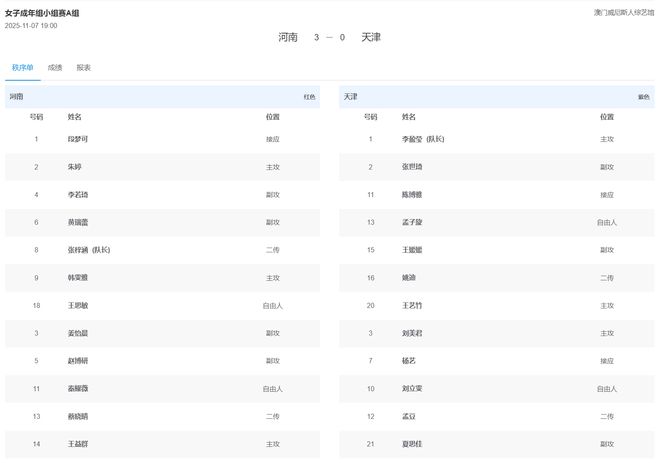Click the 天津 table header bar

(495, 97)
